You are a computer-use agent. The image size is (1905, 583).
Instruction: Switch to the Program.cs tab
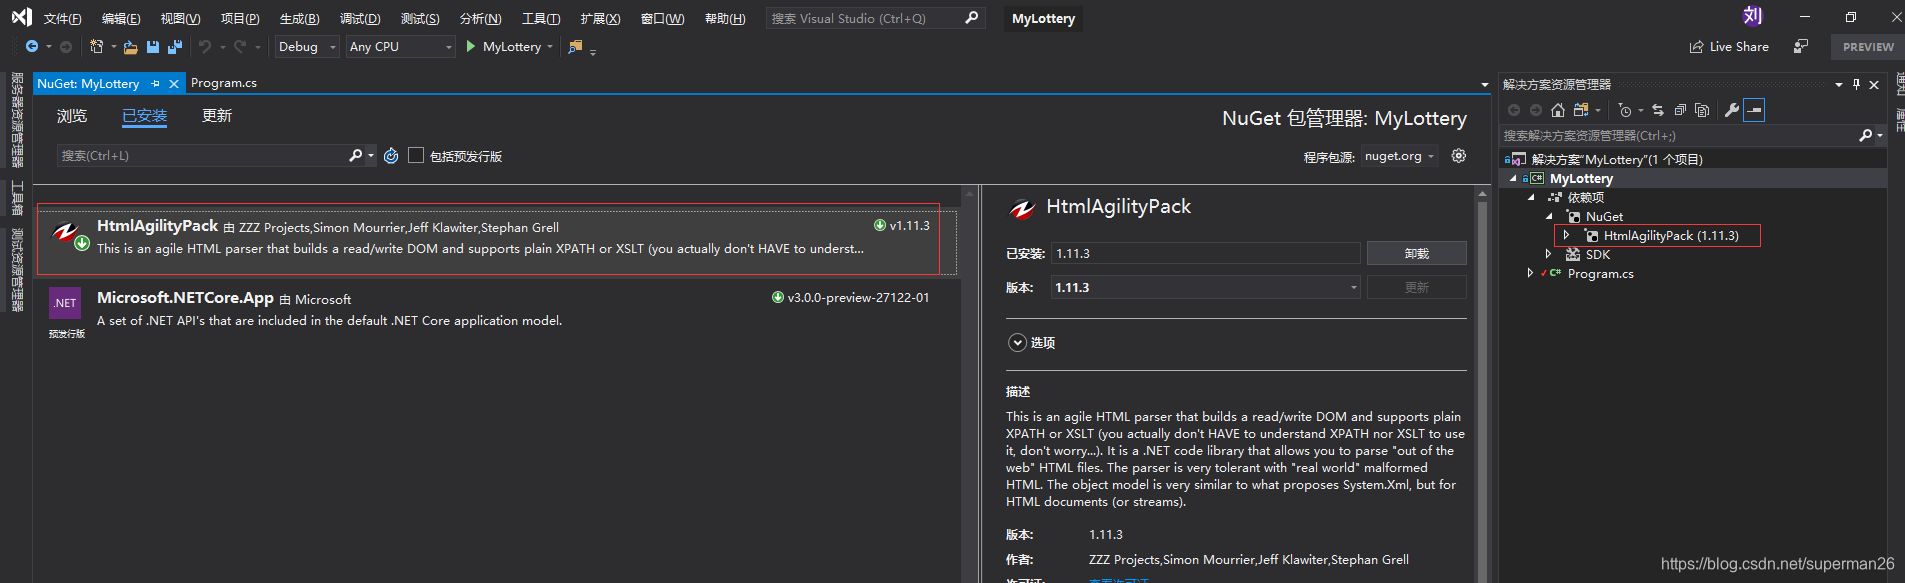[224, 83]
